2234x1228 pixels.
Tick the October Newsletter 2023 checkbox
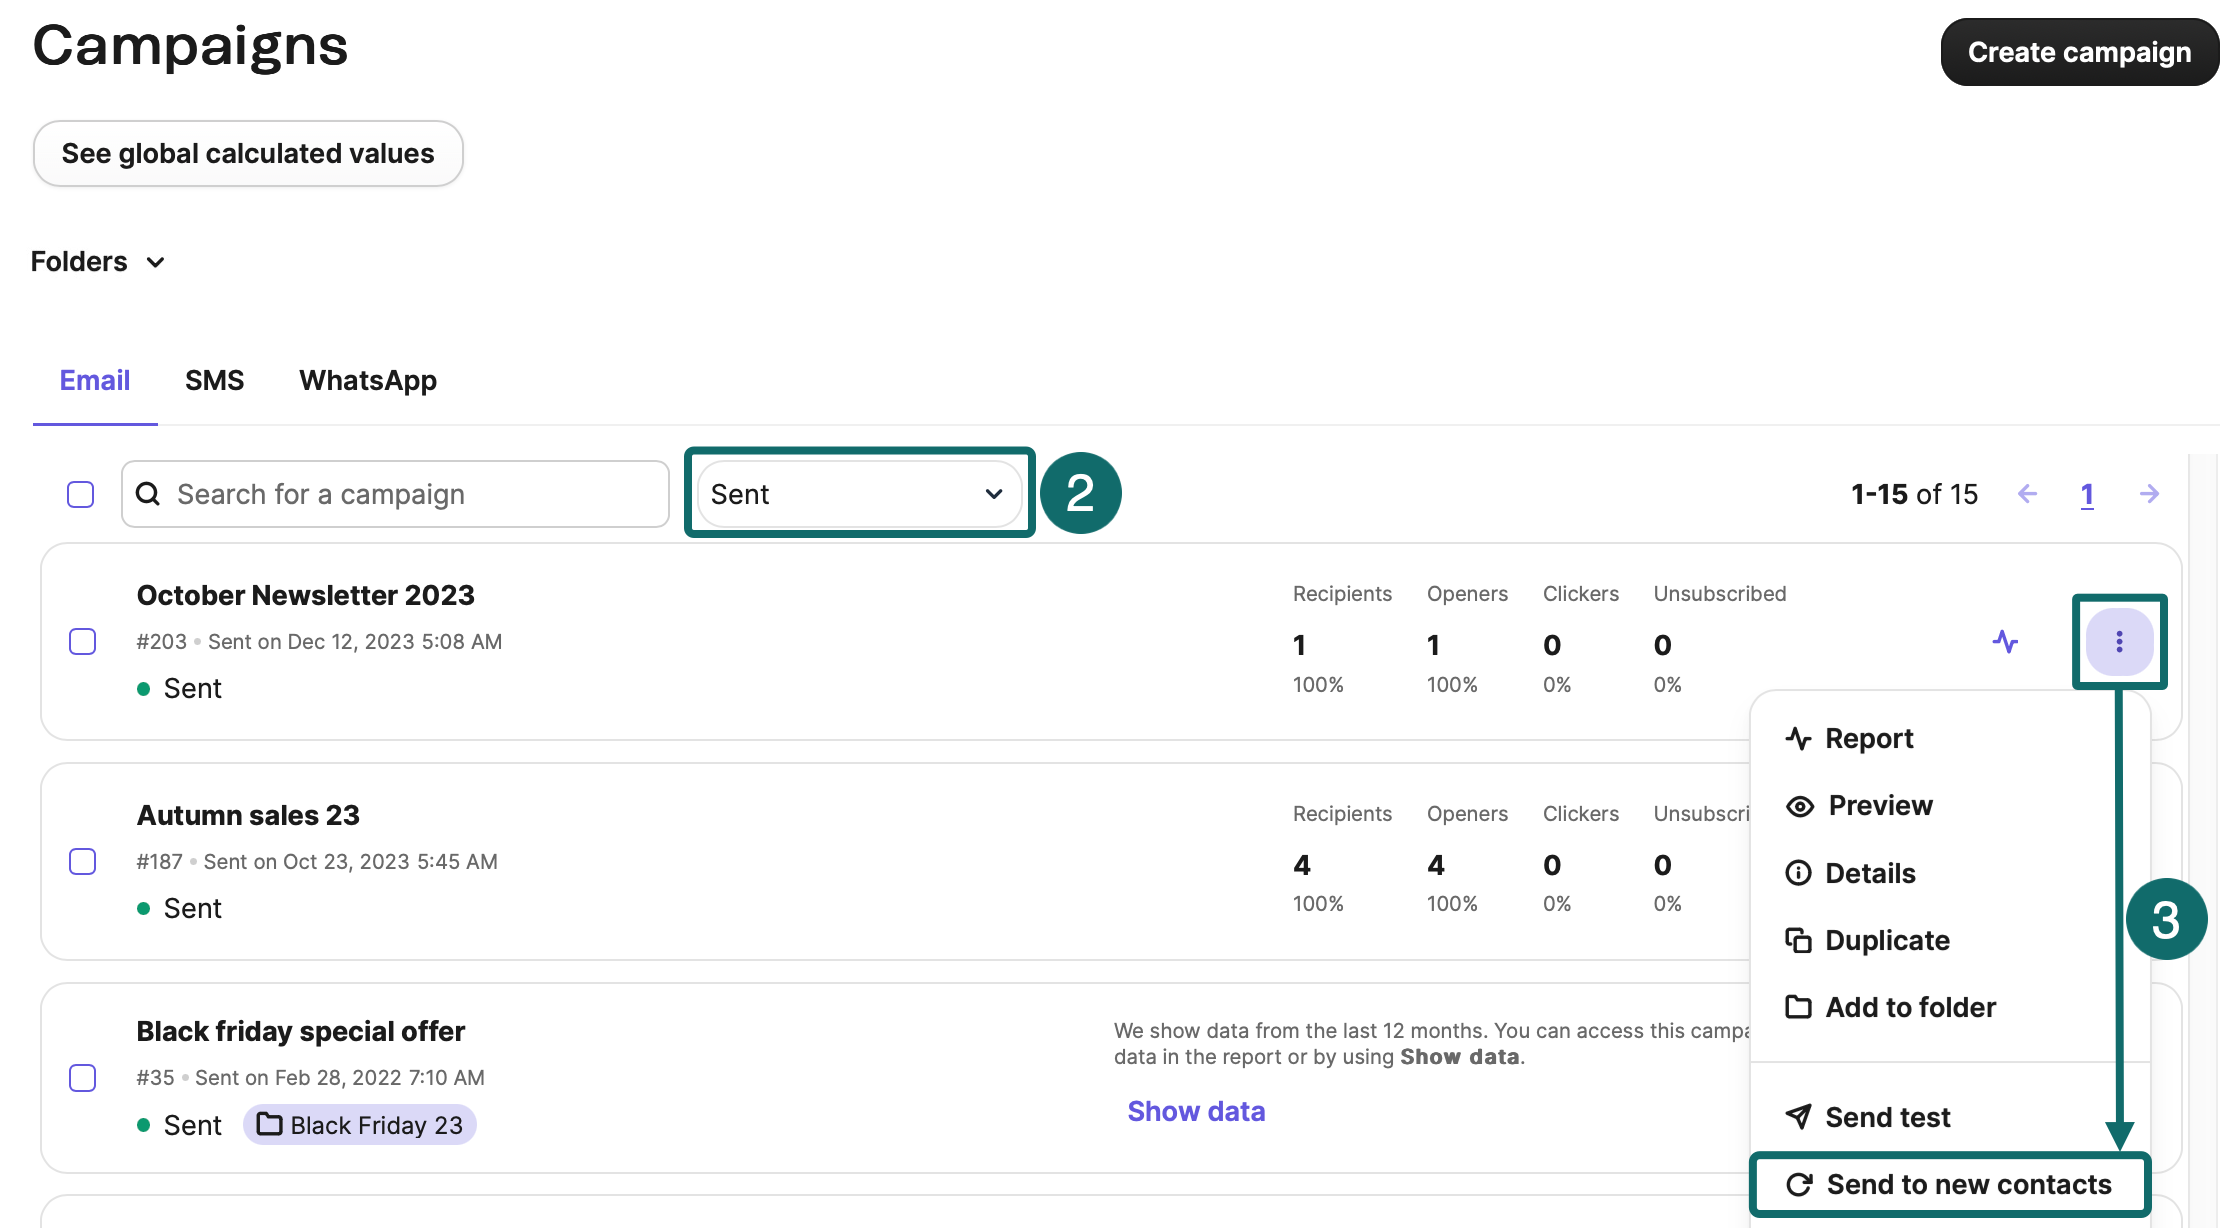83,641
